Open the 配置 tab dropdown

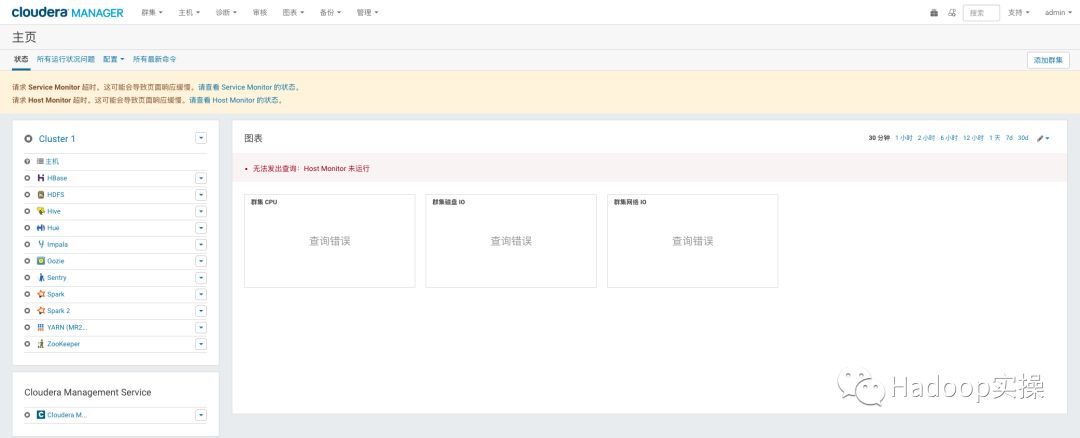click(114, 59)
